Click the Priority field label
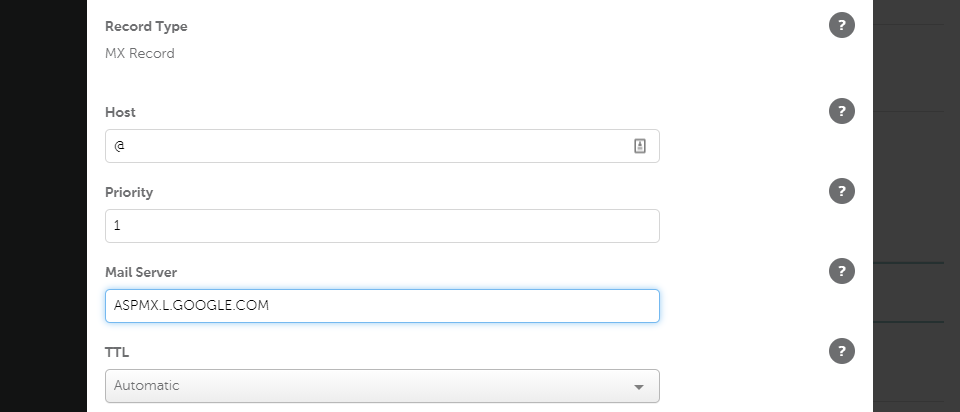The width and height of the screenshot is (960, 412). click(129, 192)
